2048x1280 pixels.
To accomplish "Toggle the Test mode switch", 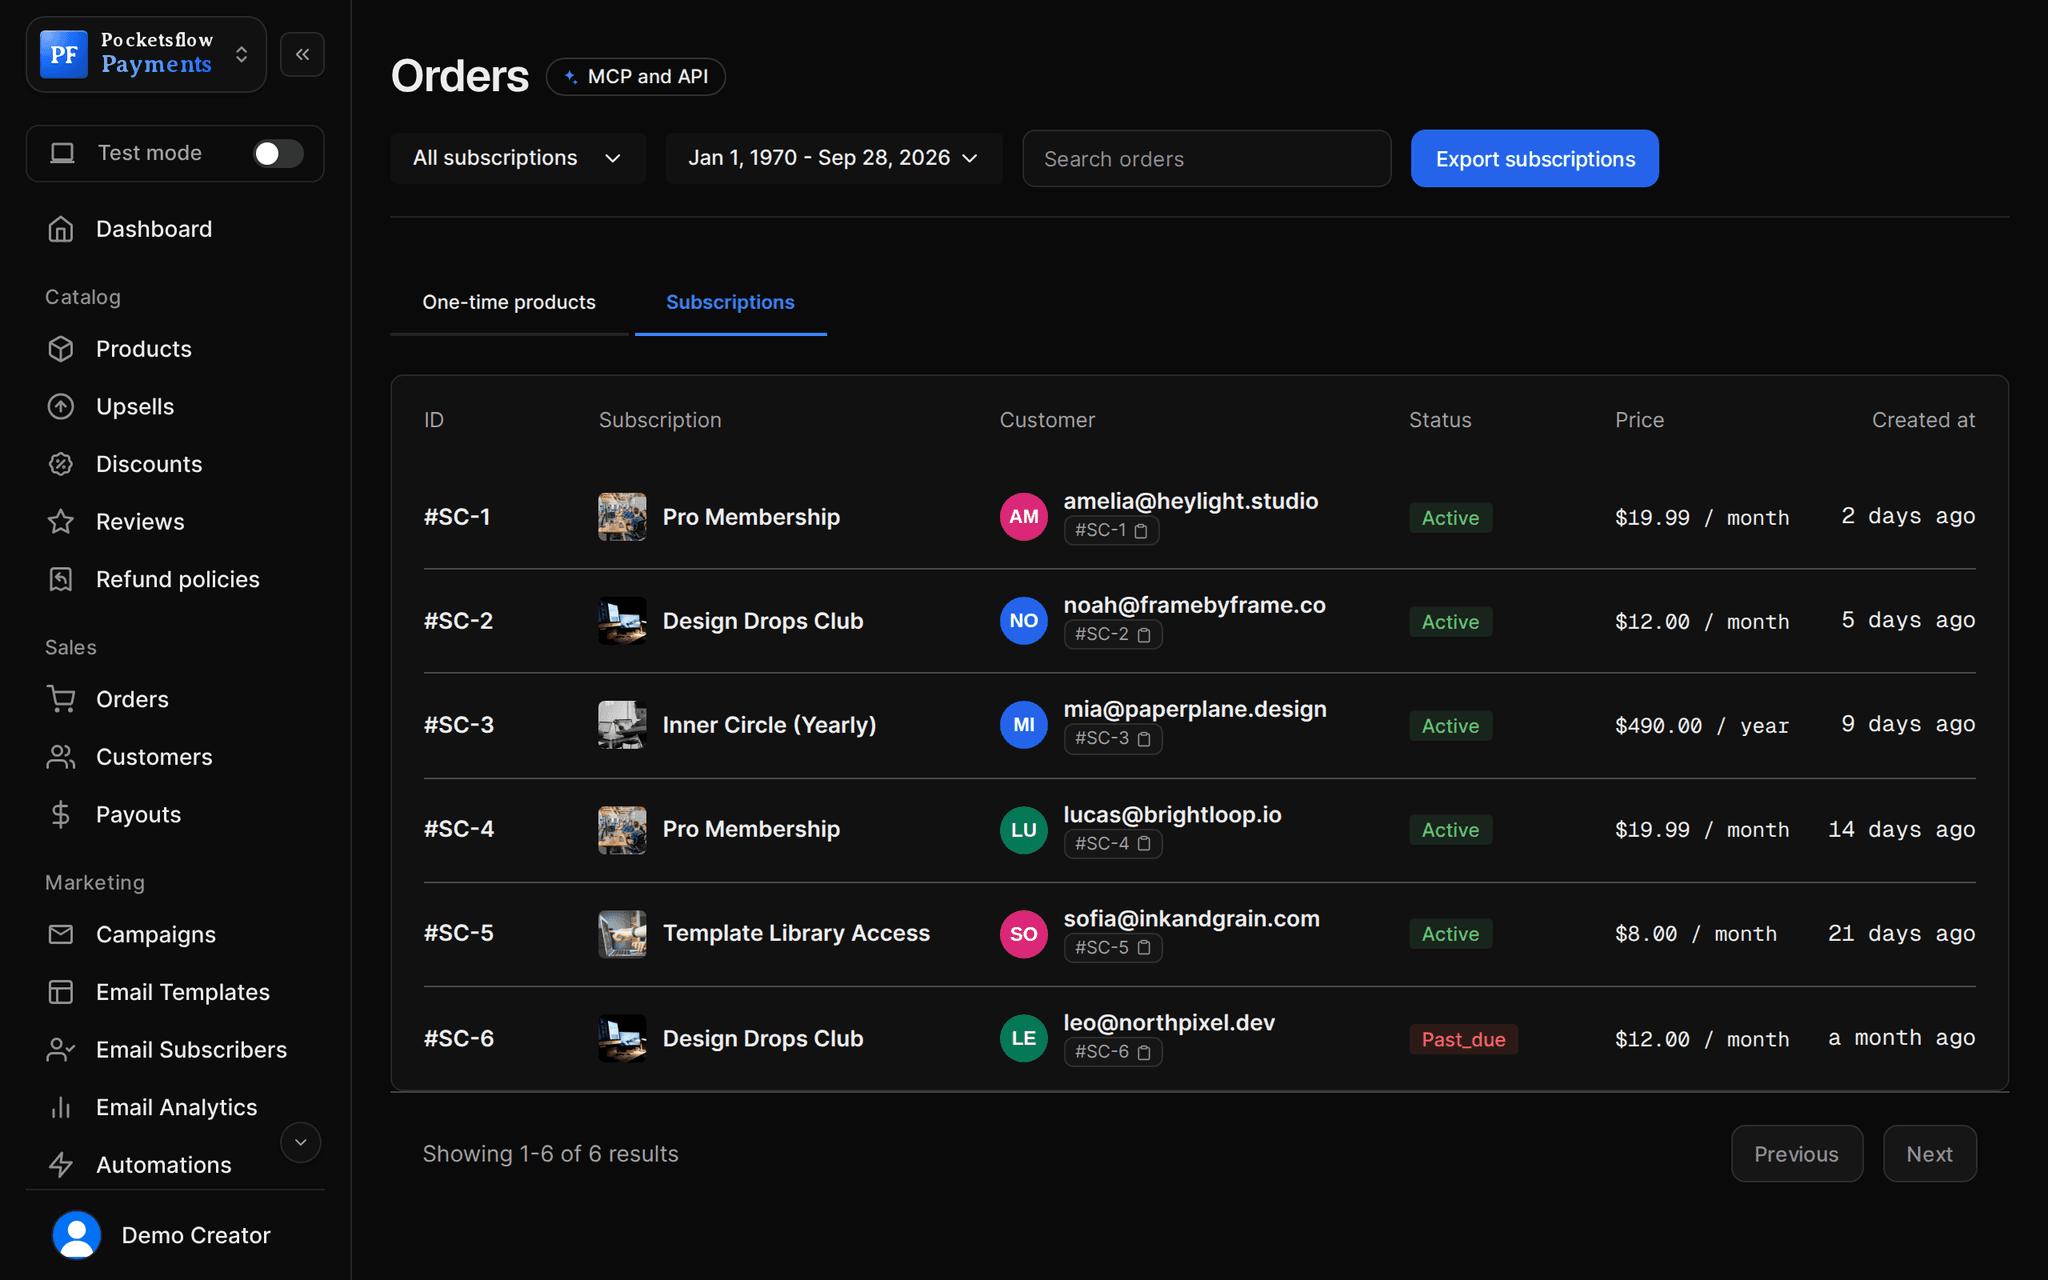I will pos(277,153).
